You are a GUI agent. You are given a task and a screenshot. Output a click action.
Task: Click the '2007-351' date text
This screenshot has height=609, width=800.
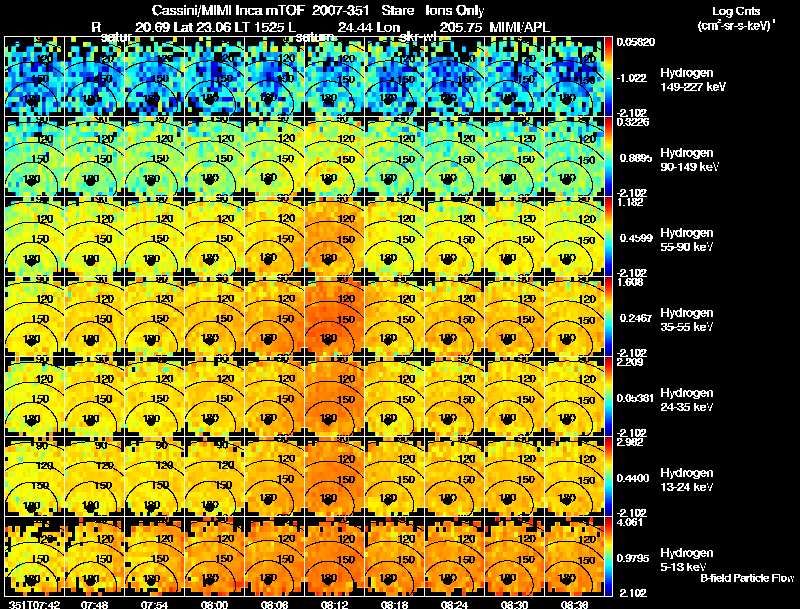(340, 10)
